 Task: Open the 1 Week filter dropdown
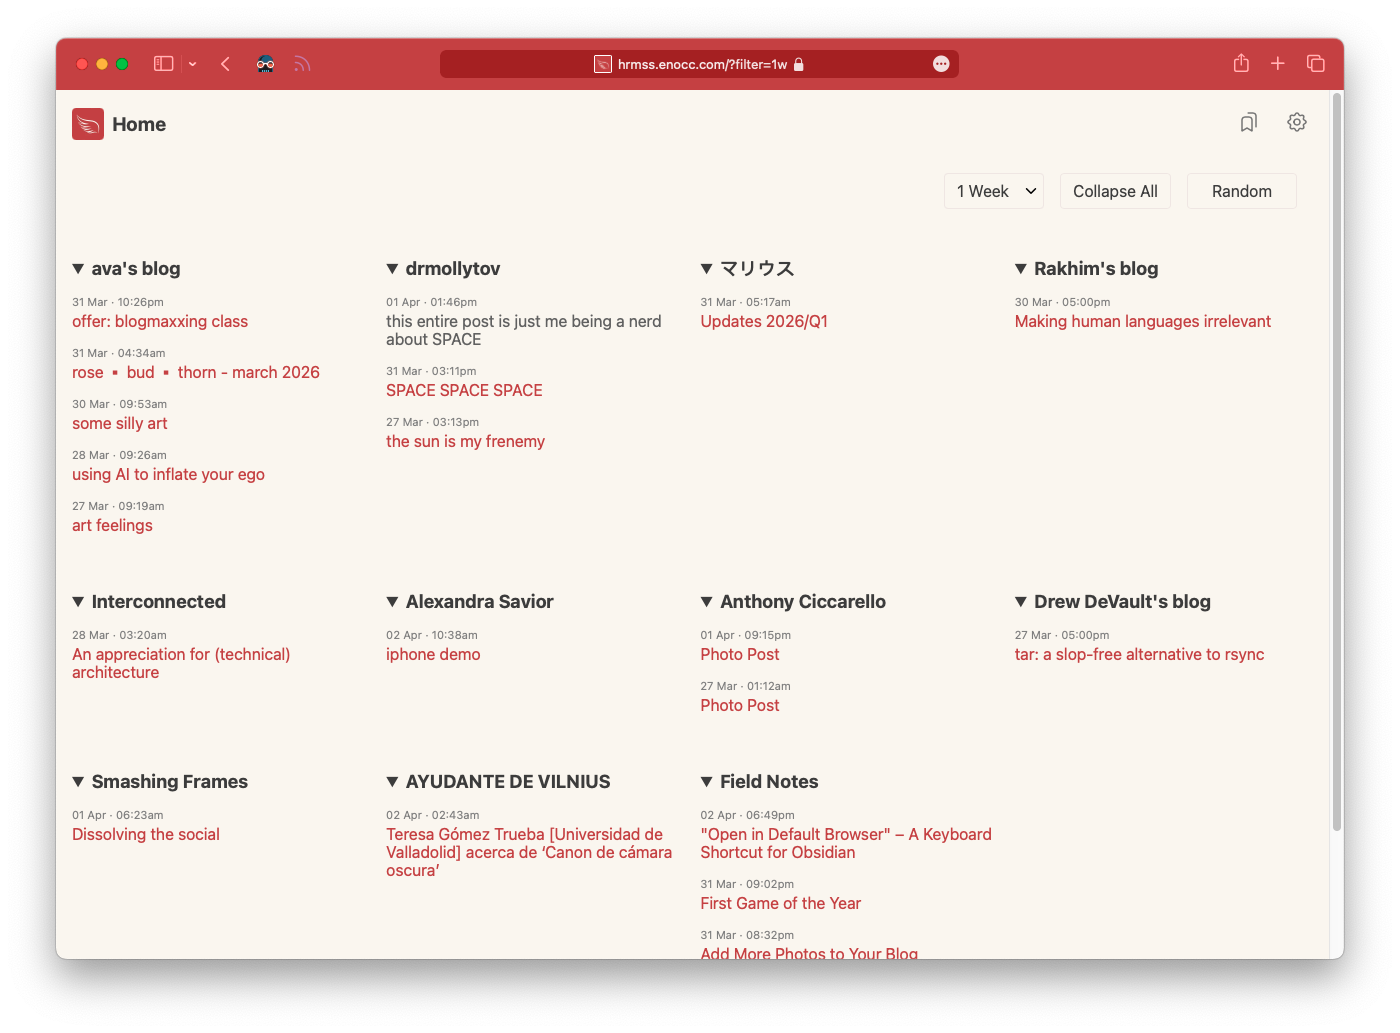pos(993,191)
